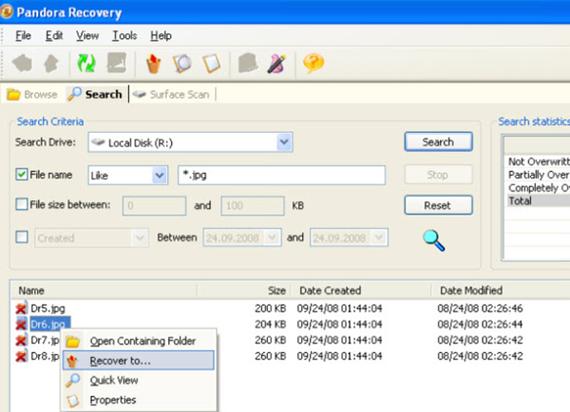This screenshot has width=570, height=412.
Task: Open the Like match type dropdown
Action: tap(159, 175)
